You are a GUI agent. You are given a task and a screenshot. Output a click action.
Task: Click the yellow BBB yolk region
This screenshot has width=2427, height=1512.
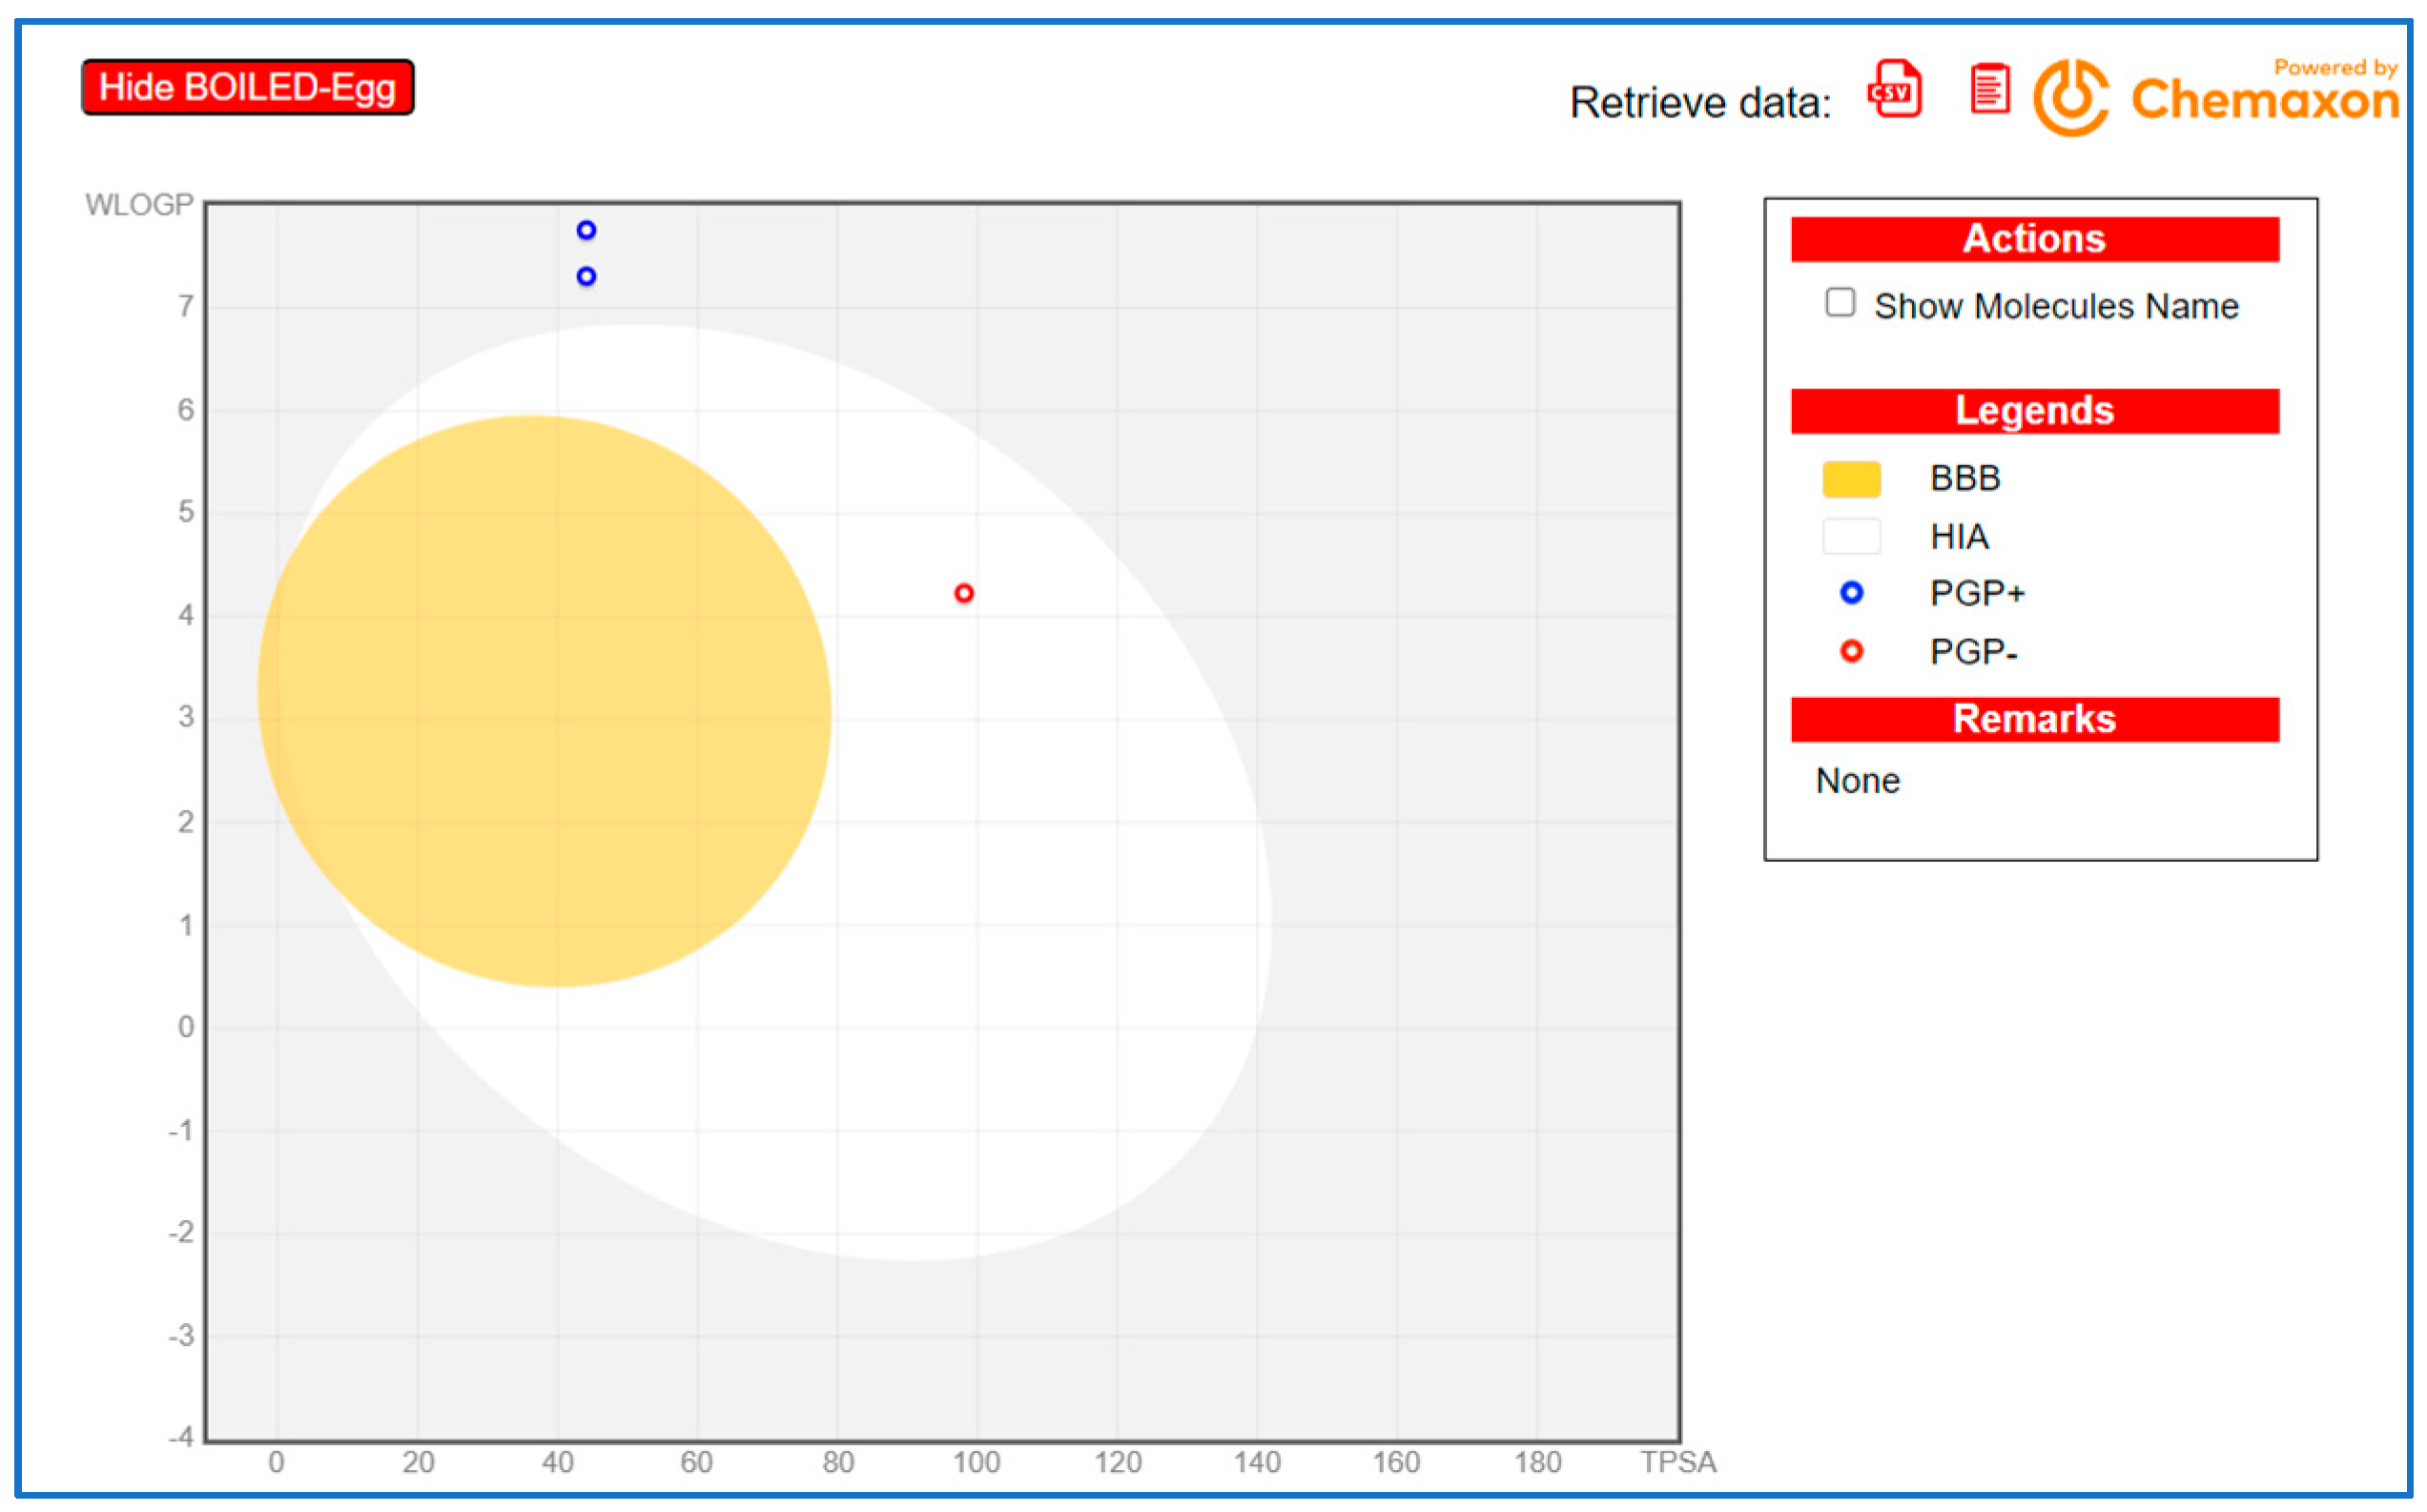coord(545,700)
